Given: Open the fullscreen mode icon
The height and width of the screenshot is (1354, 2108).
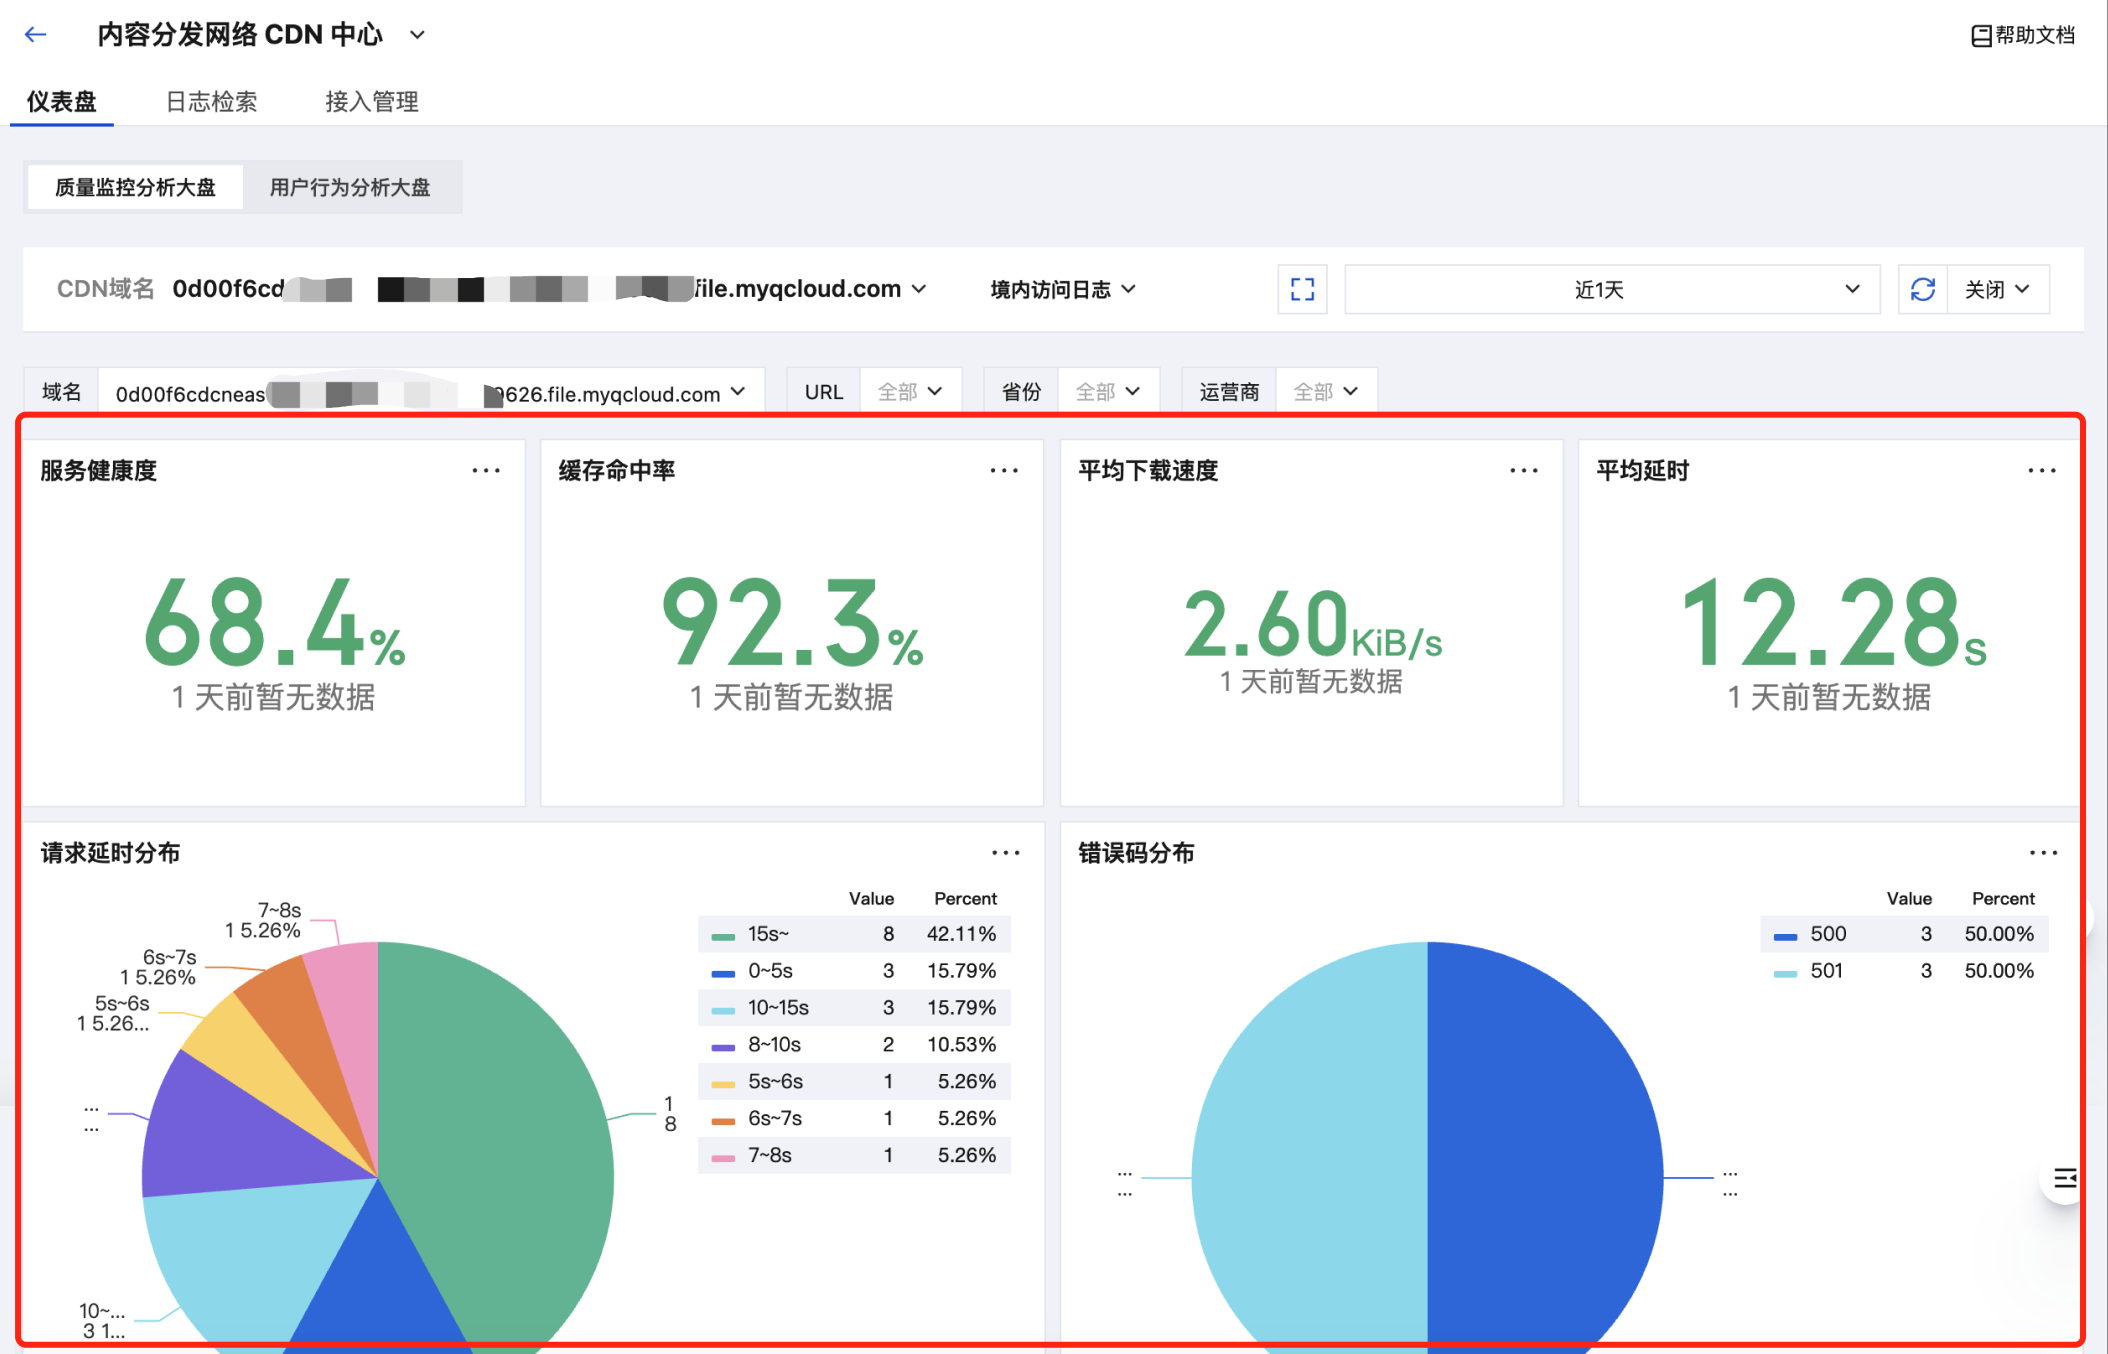Looking at the screenshot, I should point(1302,290).
